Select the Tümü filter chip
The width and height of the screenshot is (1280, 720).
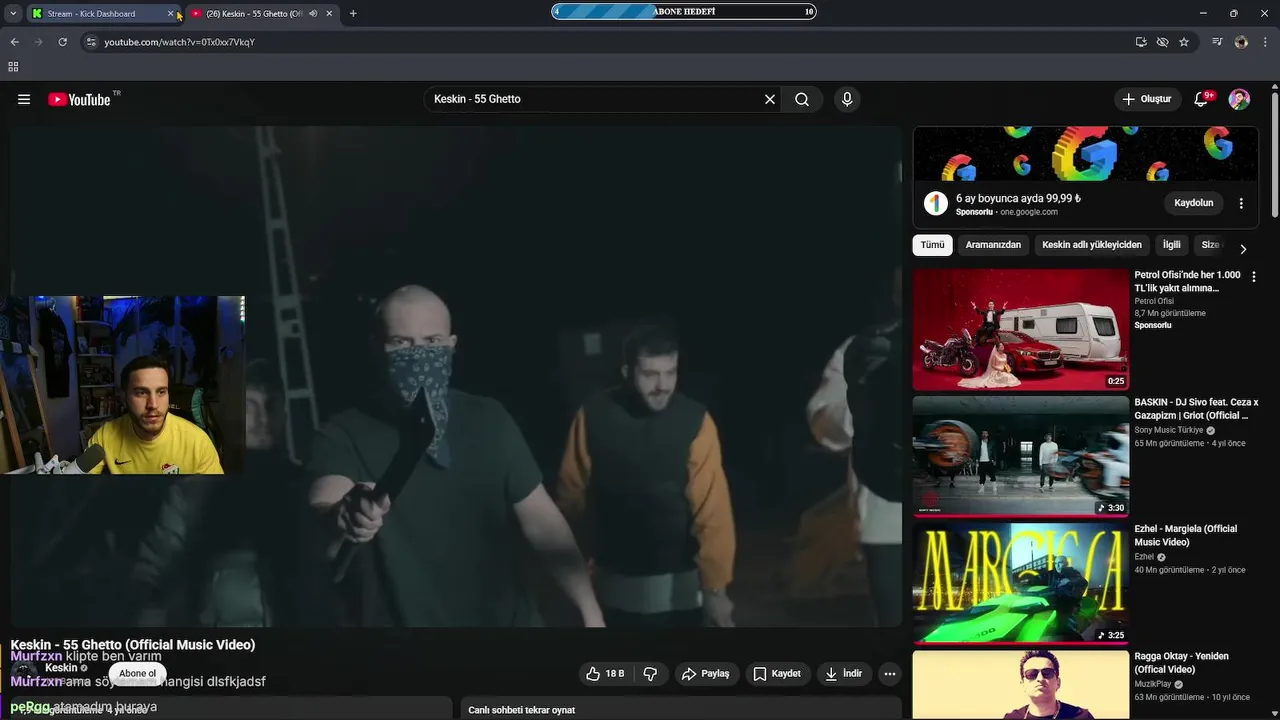coord(932,245)
